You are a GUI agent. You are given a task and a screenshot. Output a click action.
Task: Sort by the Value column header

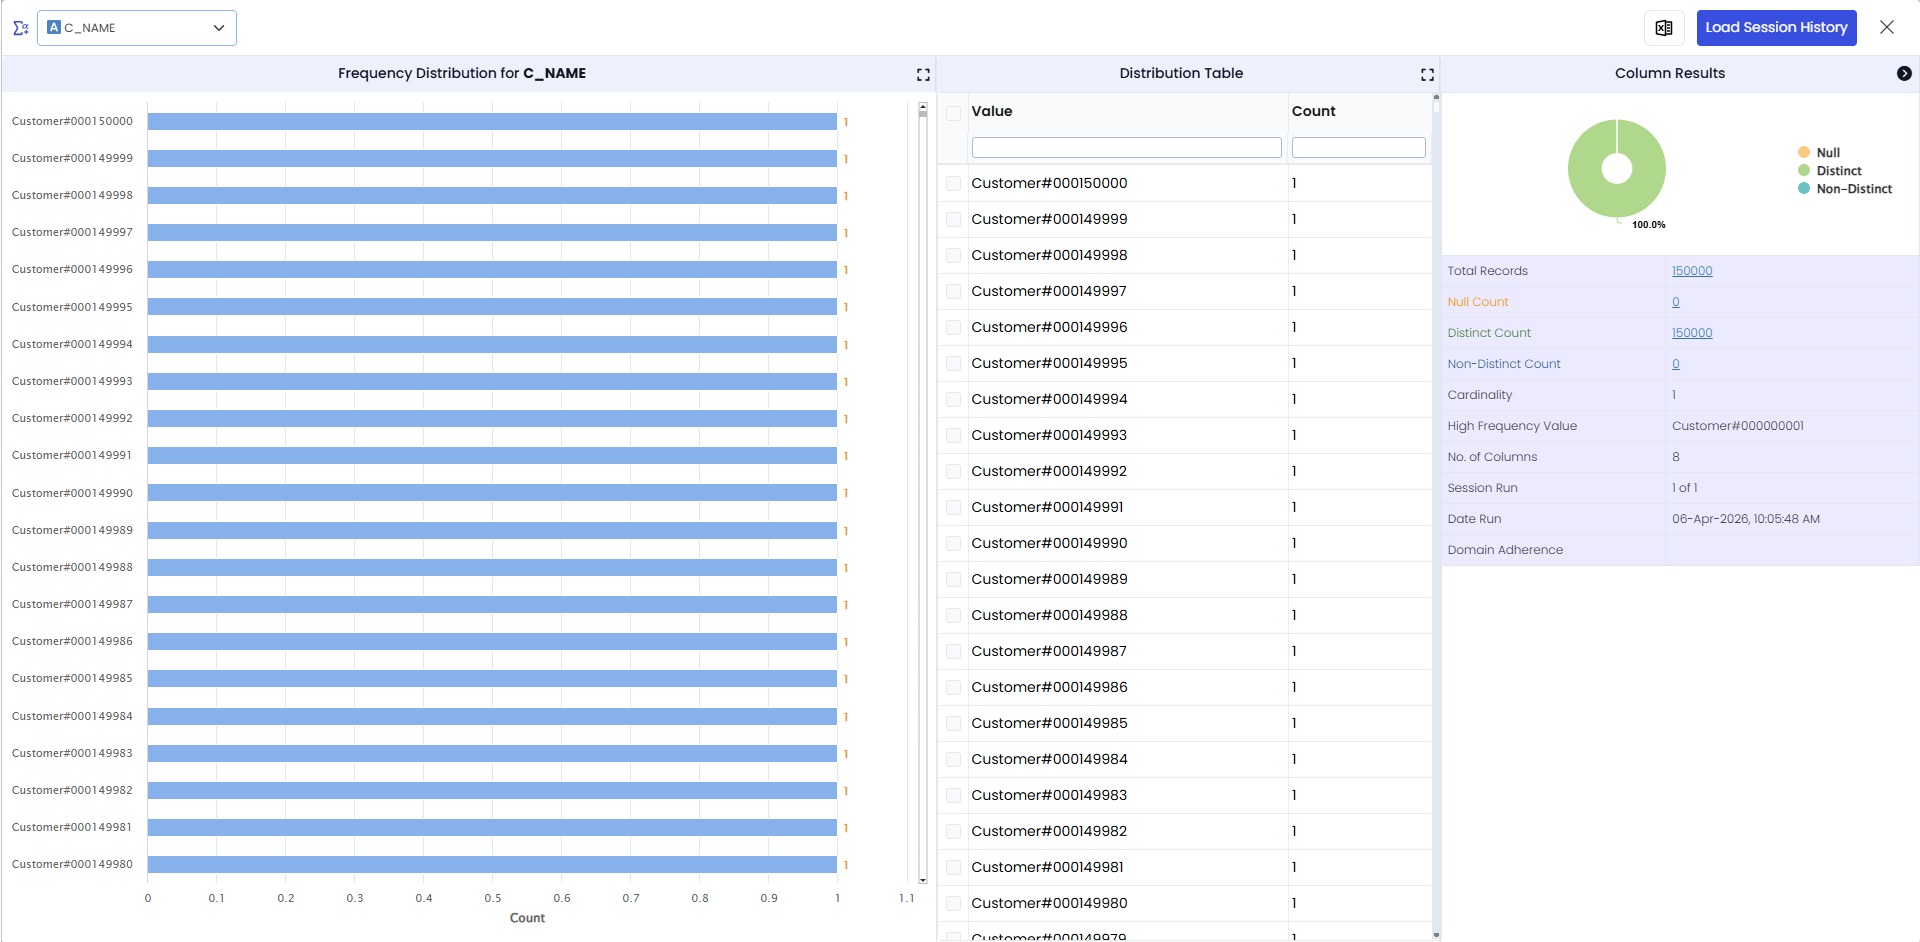coord(992,111)
